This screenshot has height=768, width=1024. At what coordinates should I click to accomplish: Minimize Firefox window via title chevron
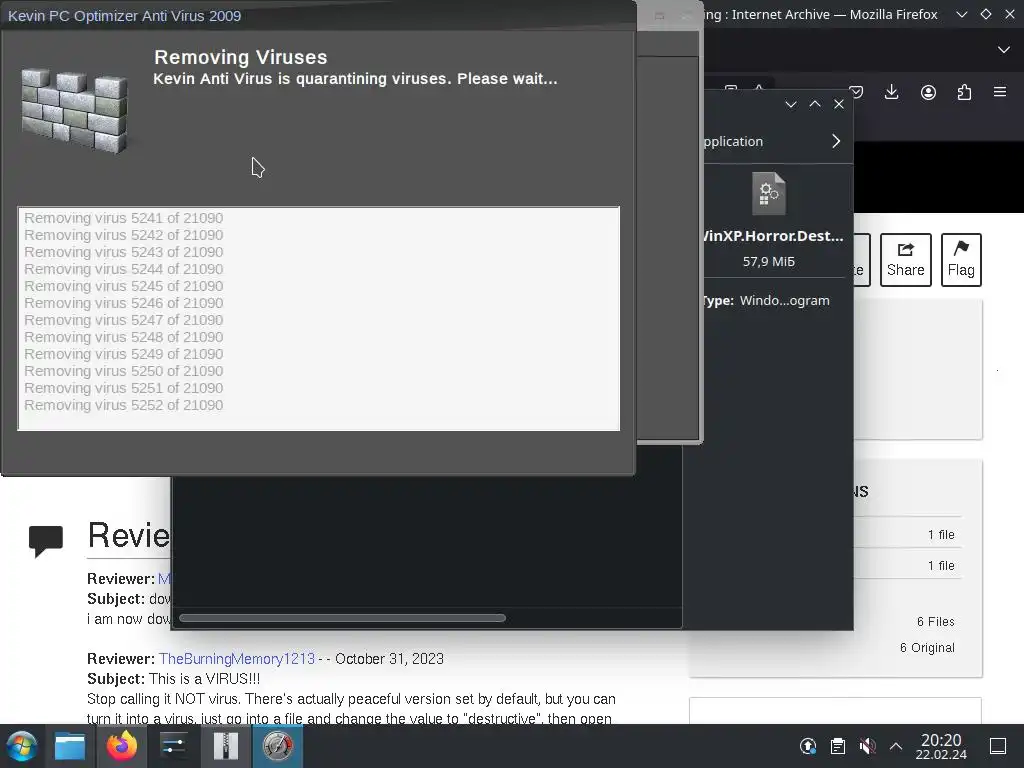click(x=961, y=14)
